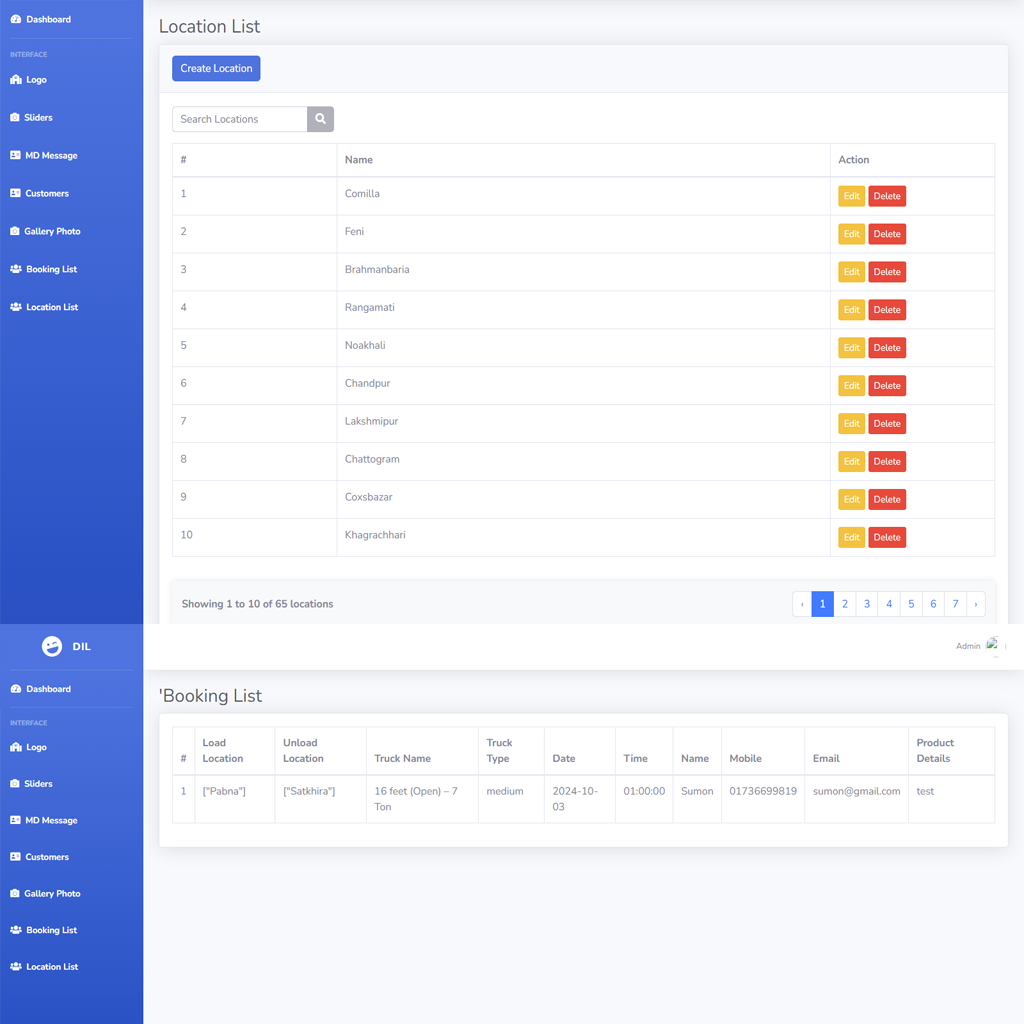1024x1024 pixels.
Task: Click the magnifier search button
Action: (320, 119)
